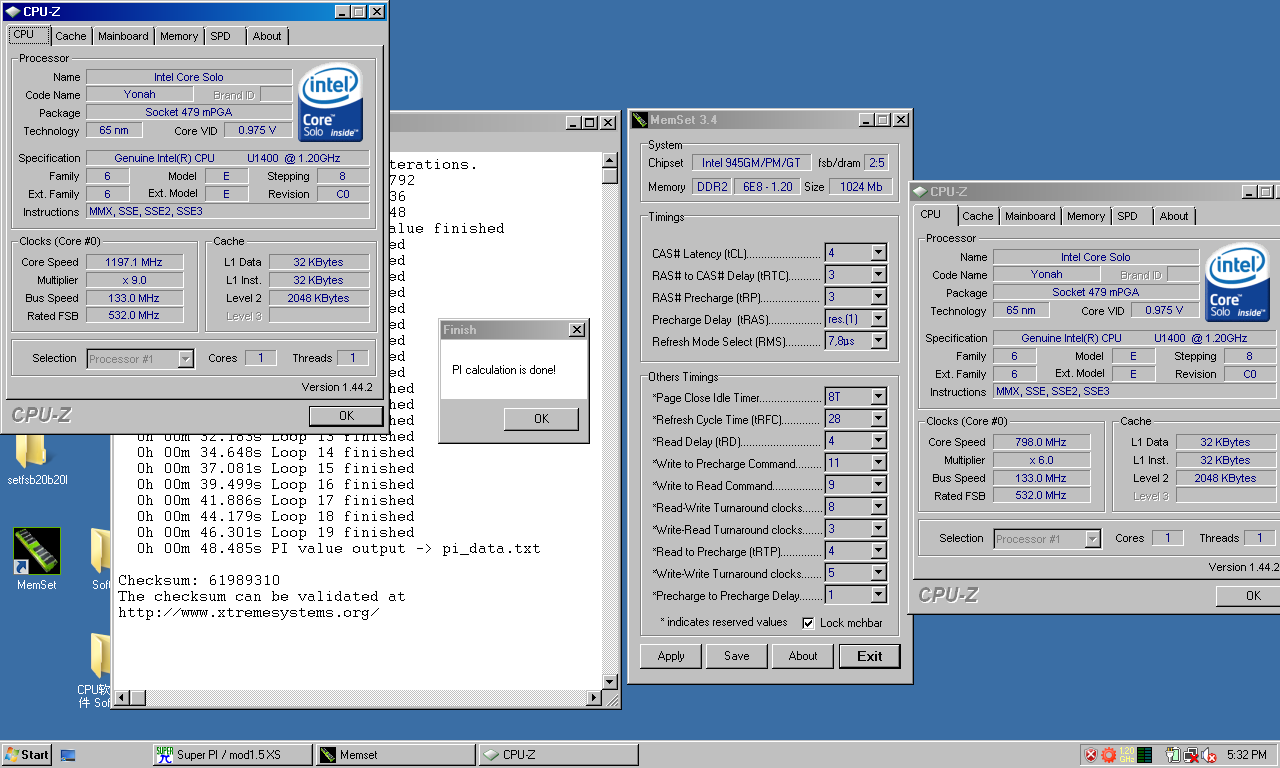The image size is (1280, 768).
Task: Click the Intel Core Solo logo in right CPU-Z
Action: tap(1238, 282)
